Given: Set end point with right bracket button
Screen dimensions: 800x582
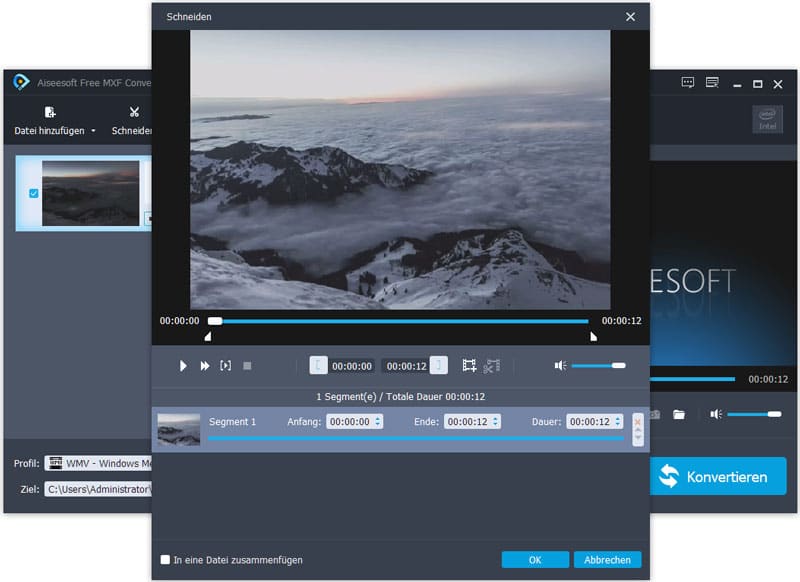Looking at the screenshot, I should [439, 365].
